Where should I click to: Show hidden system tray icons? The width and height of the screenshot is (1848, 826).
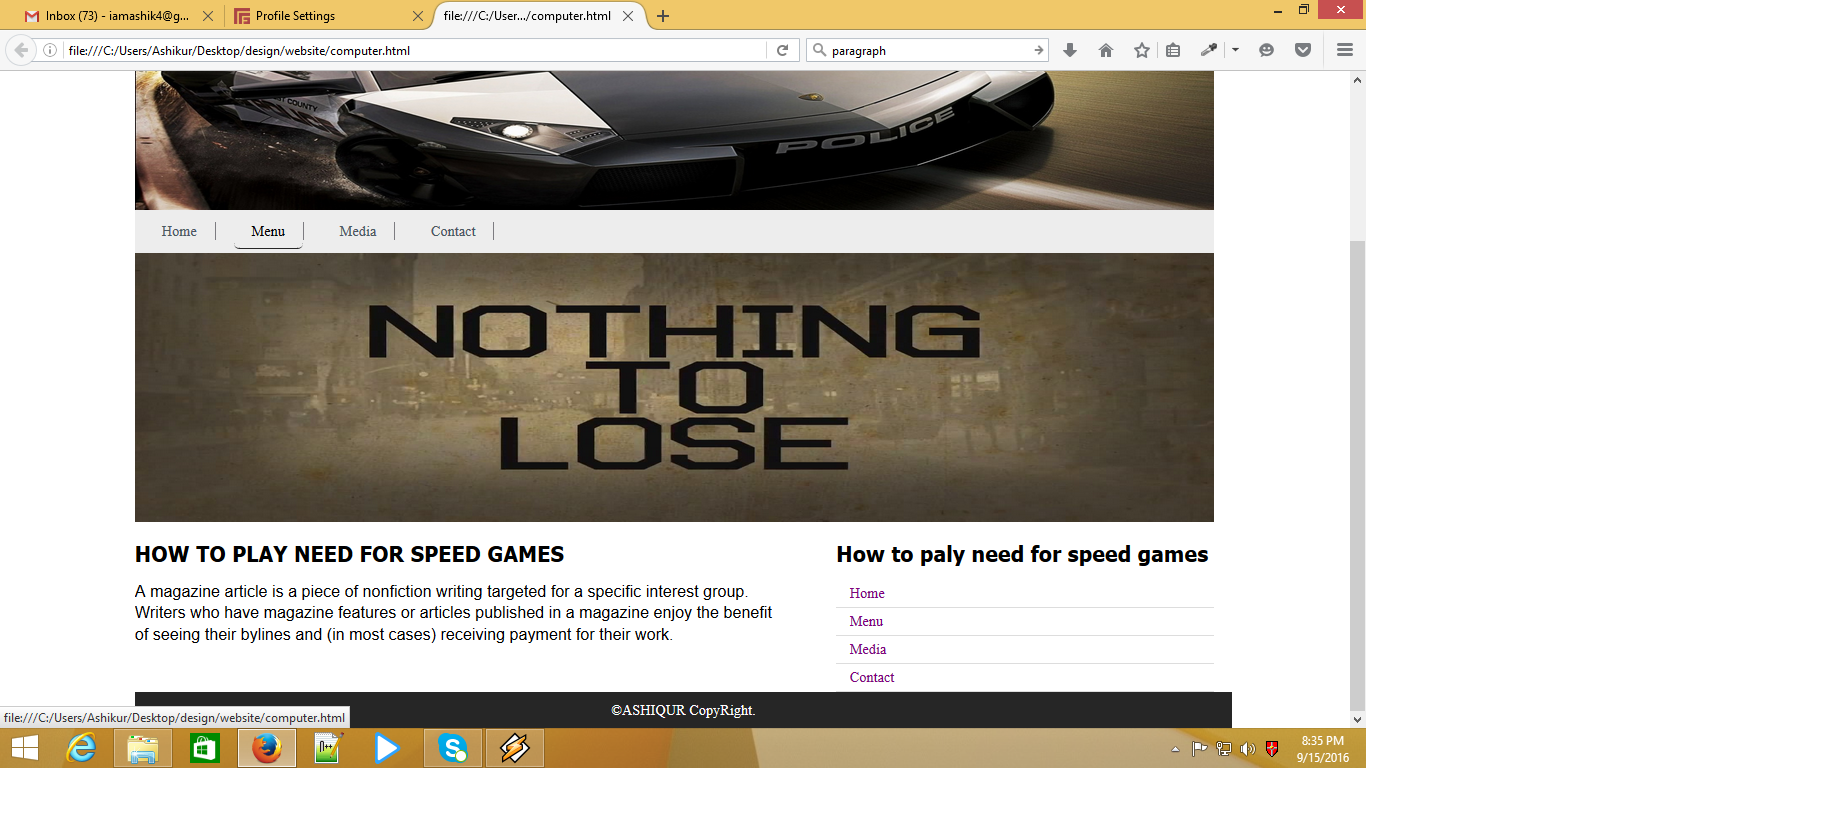coord(1175,749)
